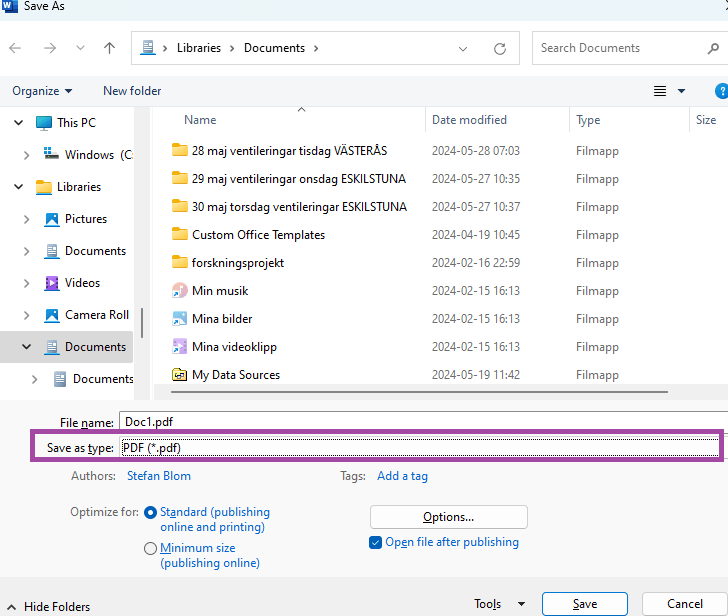The image size is (728, 616).
Task: Cancel the Save As dialog
Action: (x=684, y=603)
